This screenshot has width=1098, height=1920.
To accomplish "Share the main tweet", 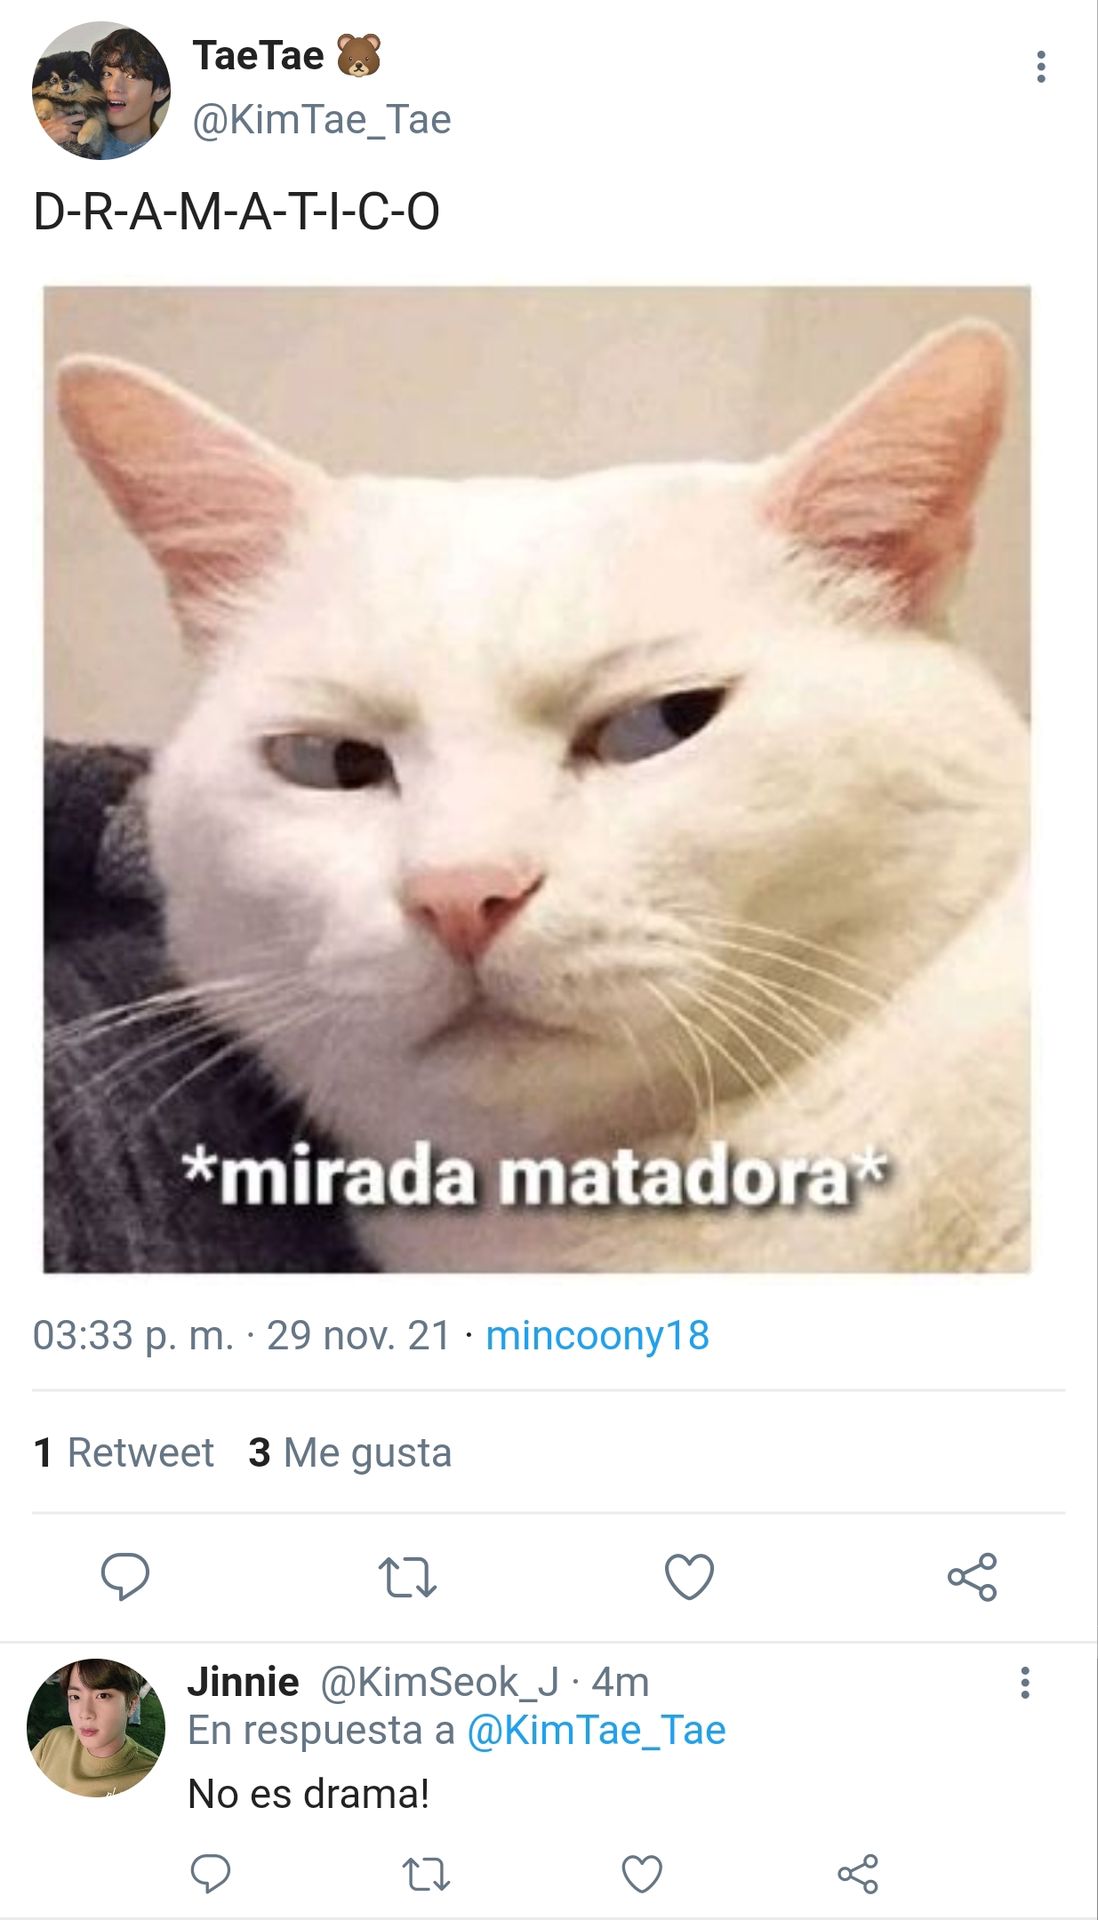I will pos(972,1577).
